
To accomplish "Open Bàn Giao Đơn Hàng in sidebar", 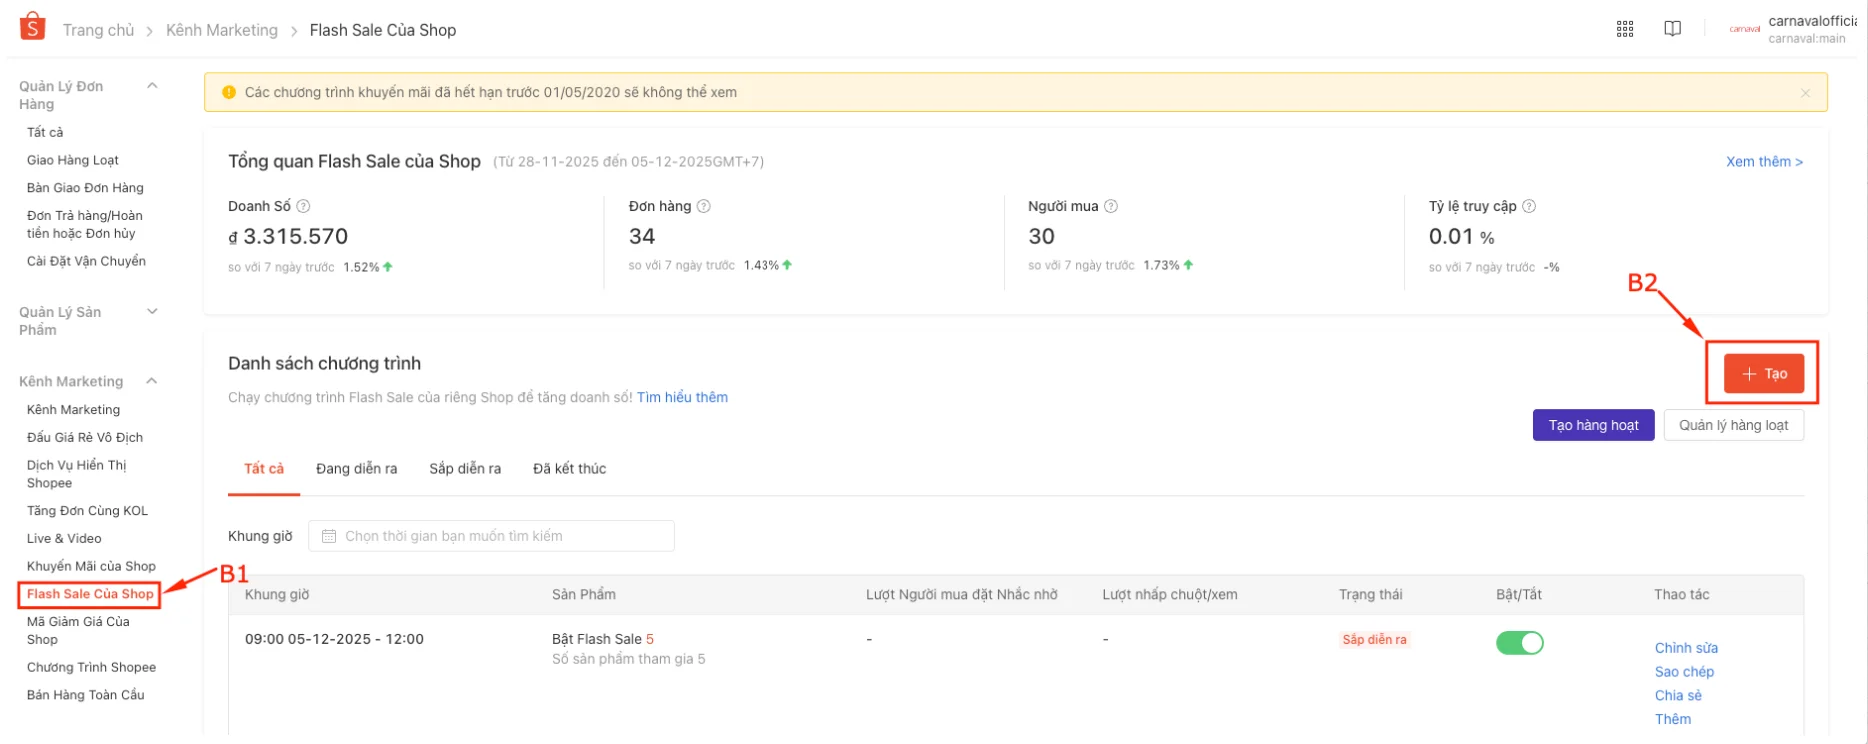I will [85, 188].
